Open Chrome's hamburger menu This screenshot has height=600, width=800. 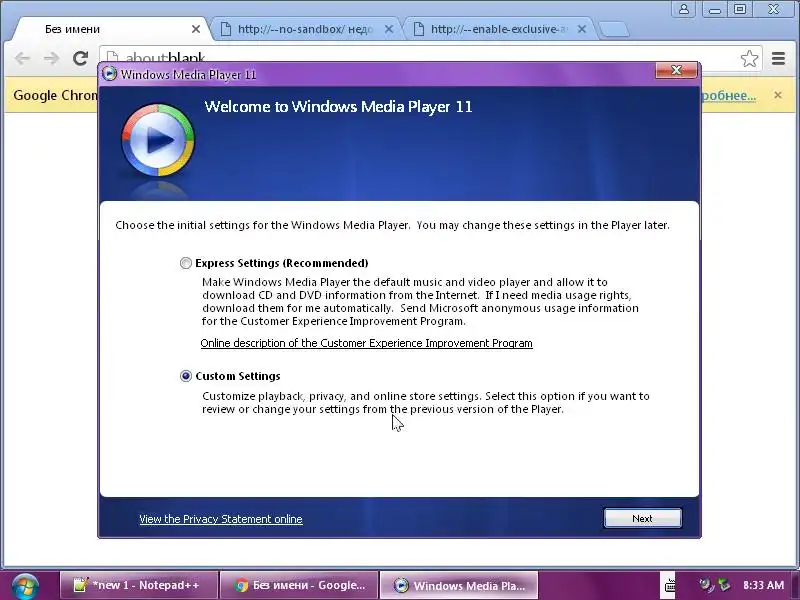point(778,59)
